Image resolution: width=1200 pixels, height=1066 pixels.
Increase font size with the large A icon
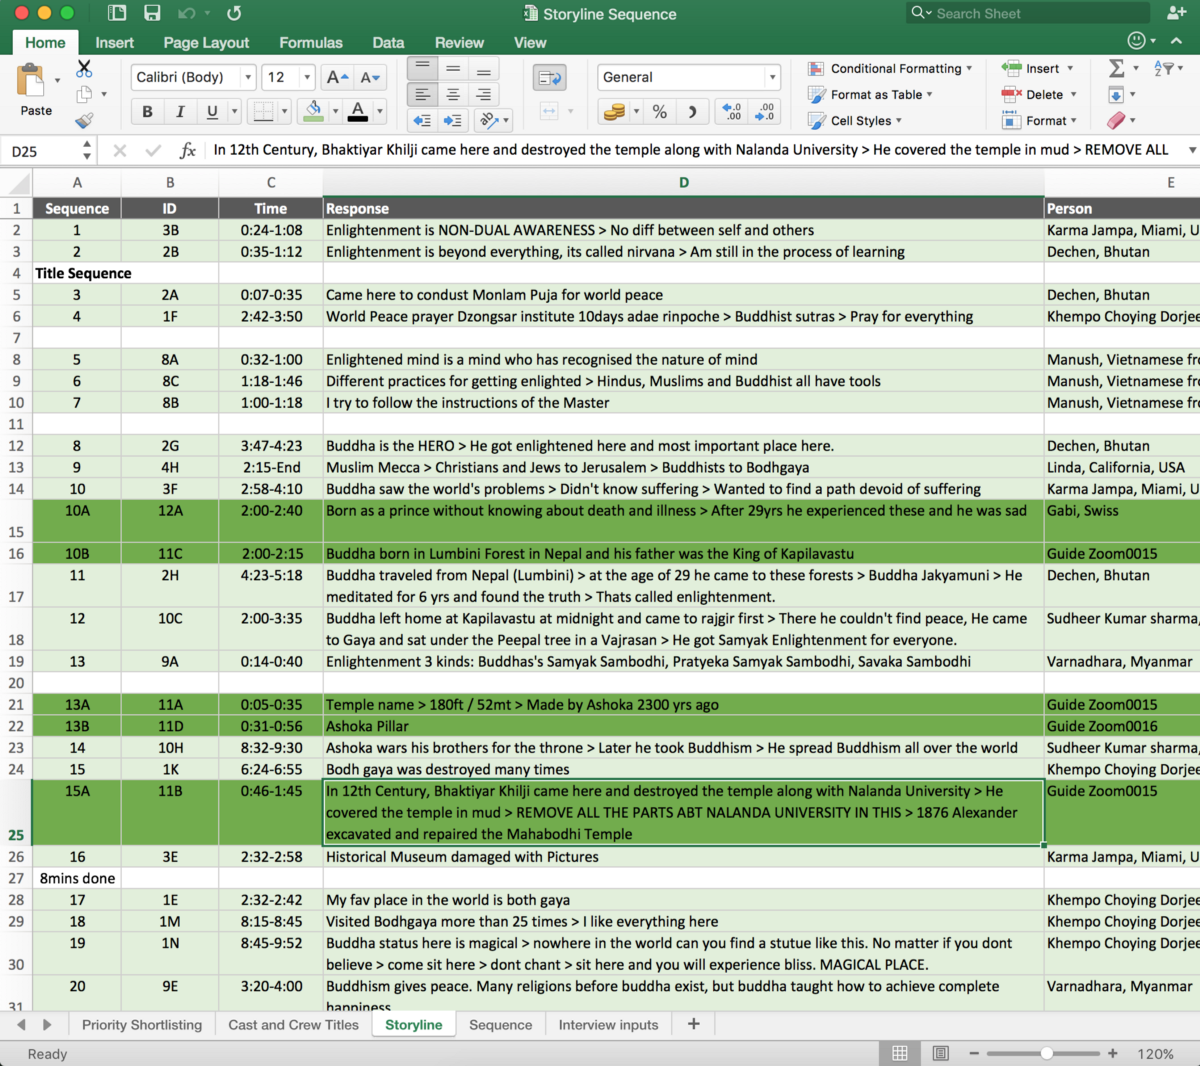point(337,77)
